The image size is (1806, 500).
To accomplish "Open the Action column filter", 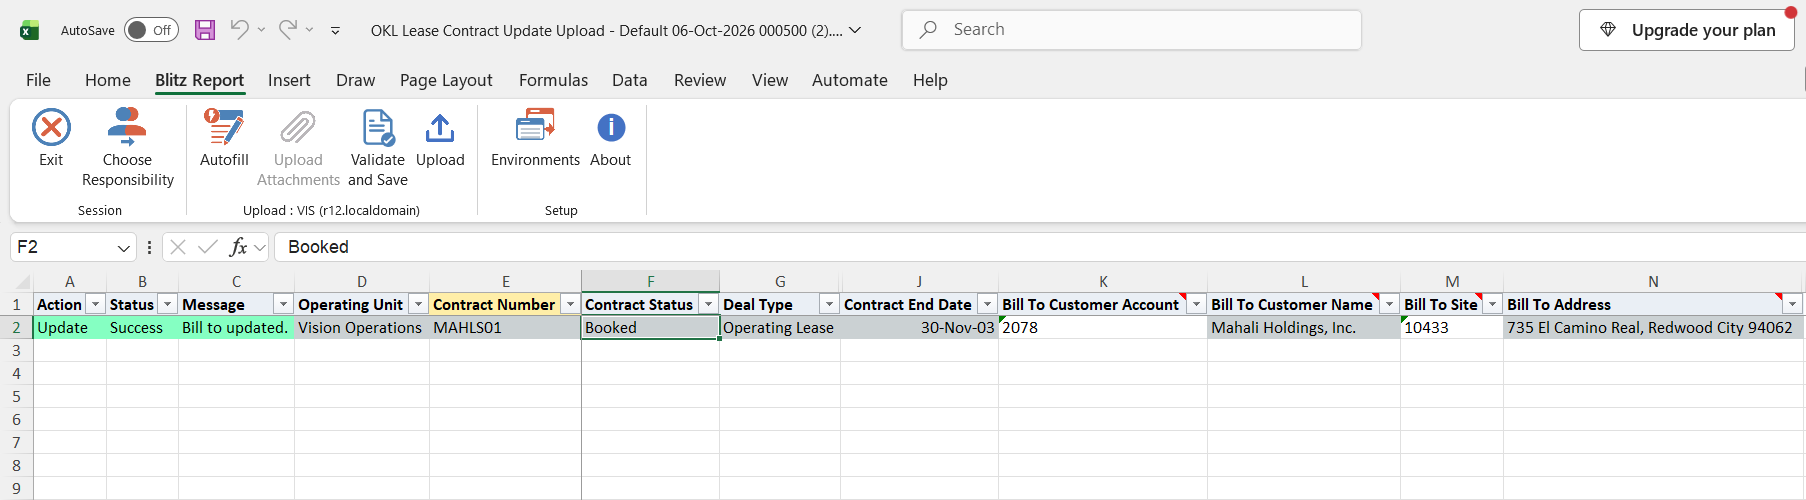I will 96,304.
